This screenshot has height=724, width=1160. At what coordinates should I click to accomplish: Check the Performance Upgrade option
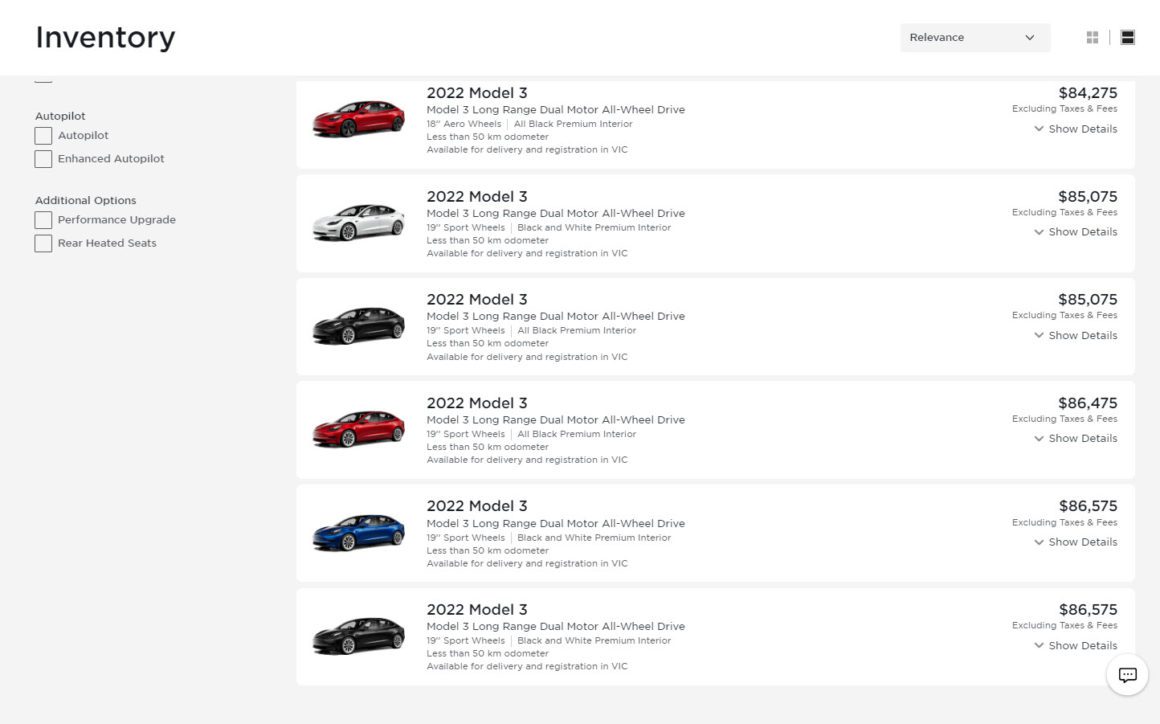44,220
